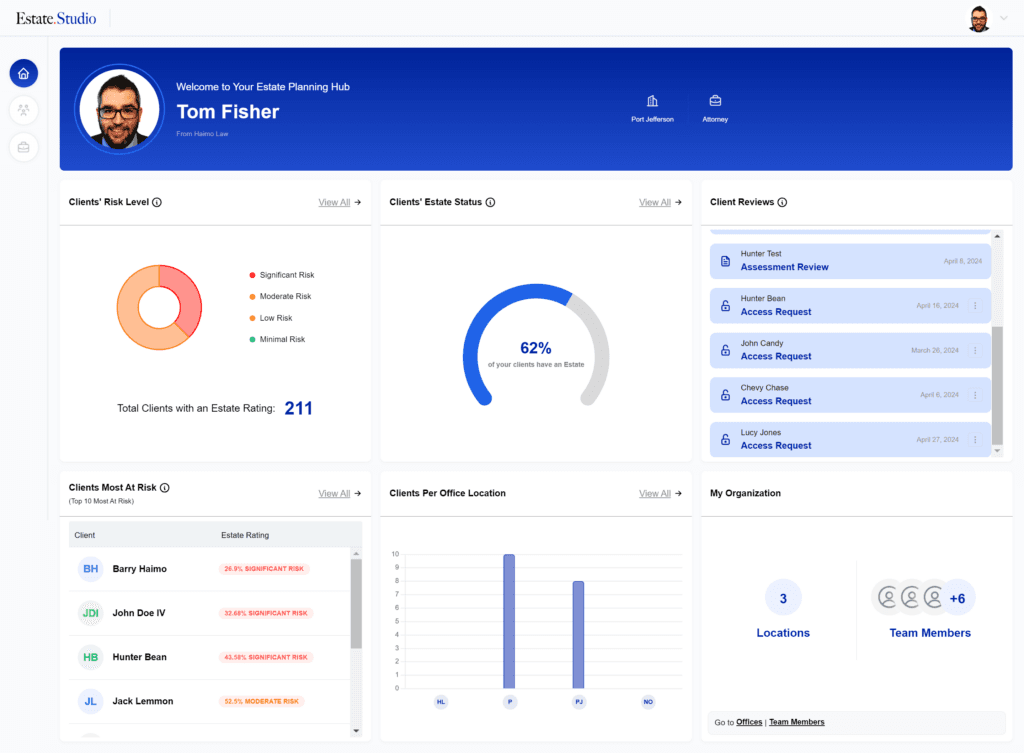Click info icon beside Clients' Risk Level

[157, 202]
